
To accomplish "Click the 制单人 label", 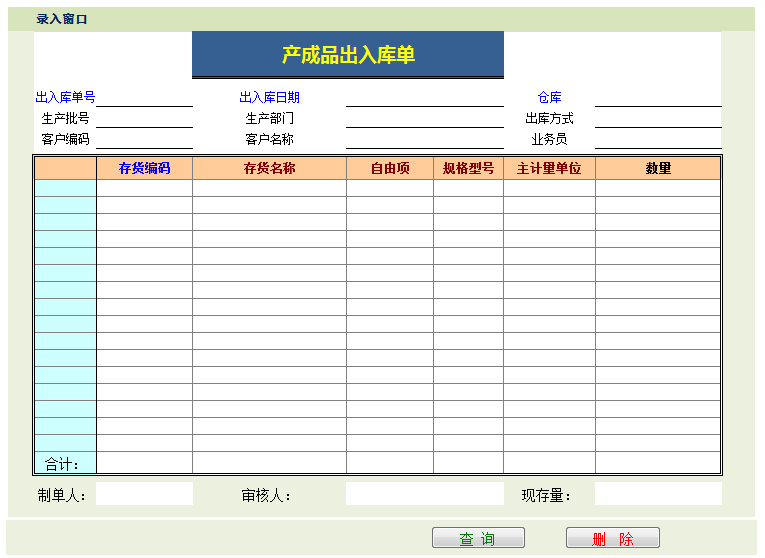I will pos(61,496).
